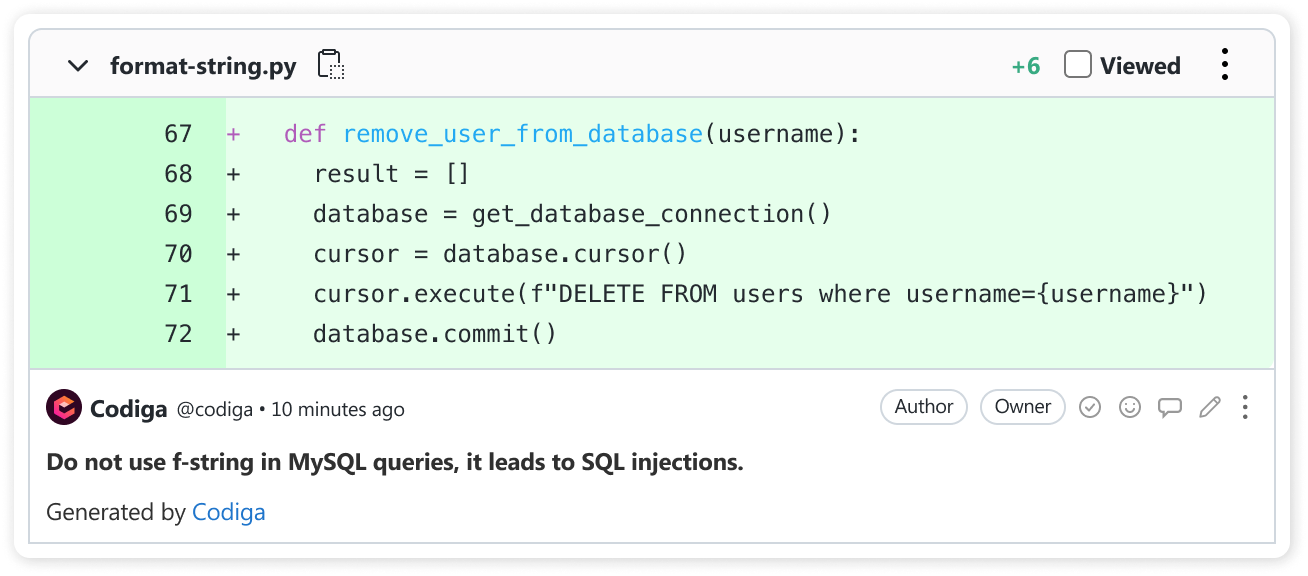Edit the comment with the pencil icon

point(1210,407)
